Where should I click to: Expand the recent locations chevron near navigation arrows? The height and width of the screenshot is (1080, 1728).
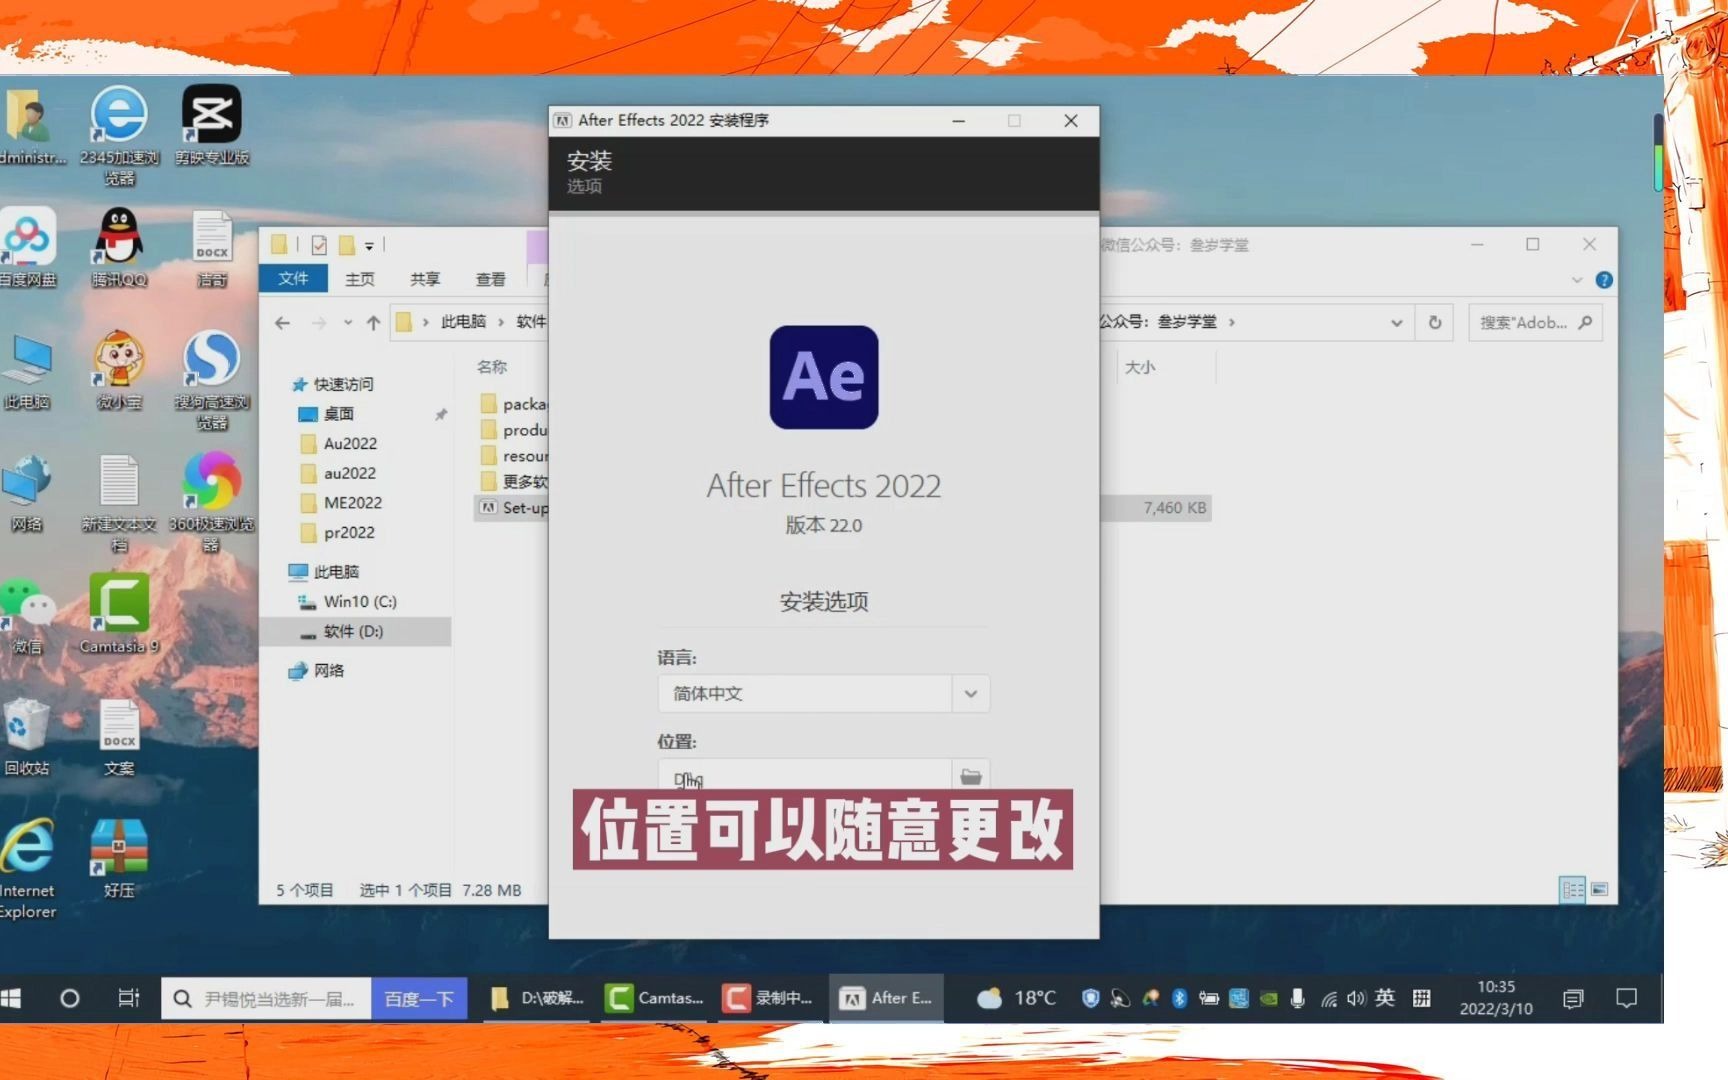347,322
